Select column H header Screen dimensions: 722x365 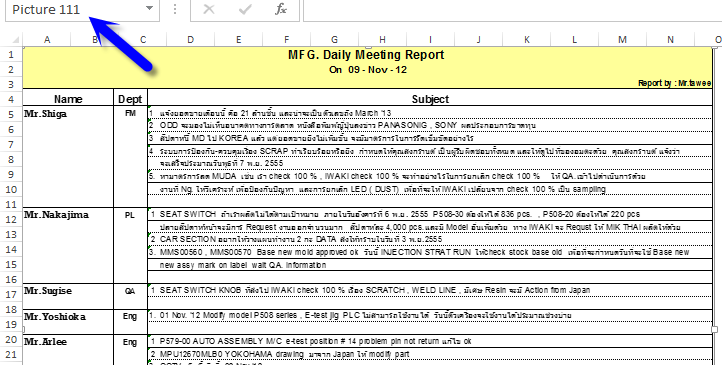tap(382, 40)
